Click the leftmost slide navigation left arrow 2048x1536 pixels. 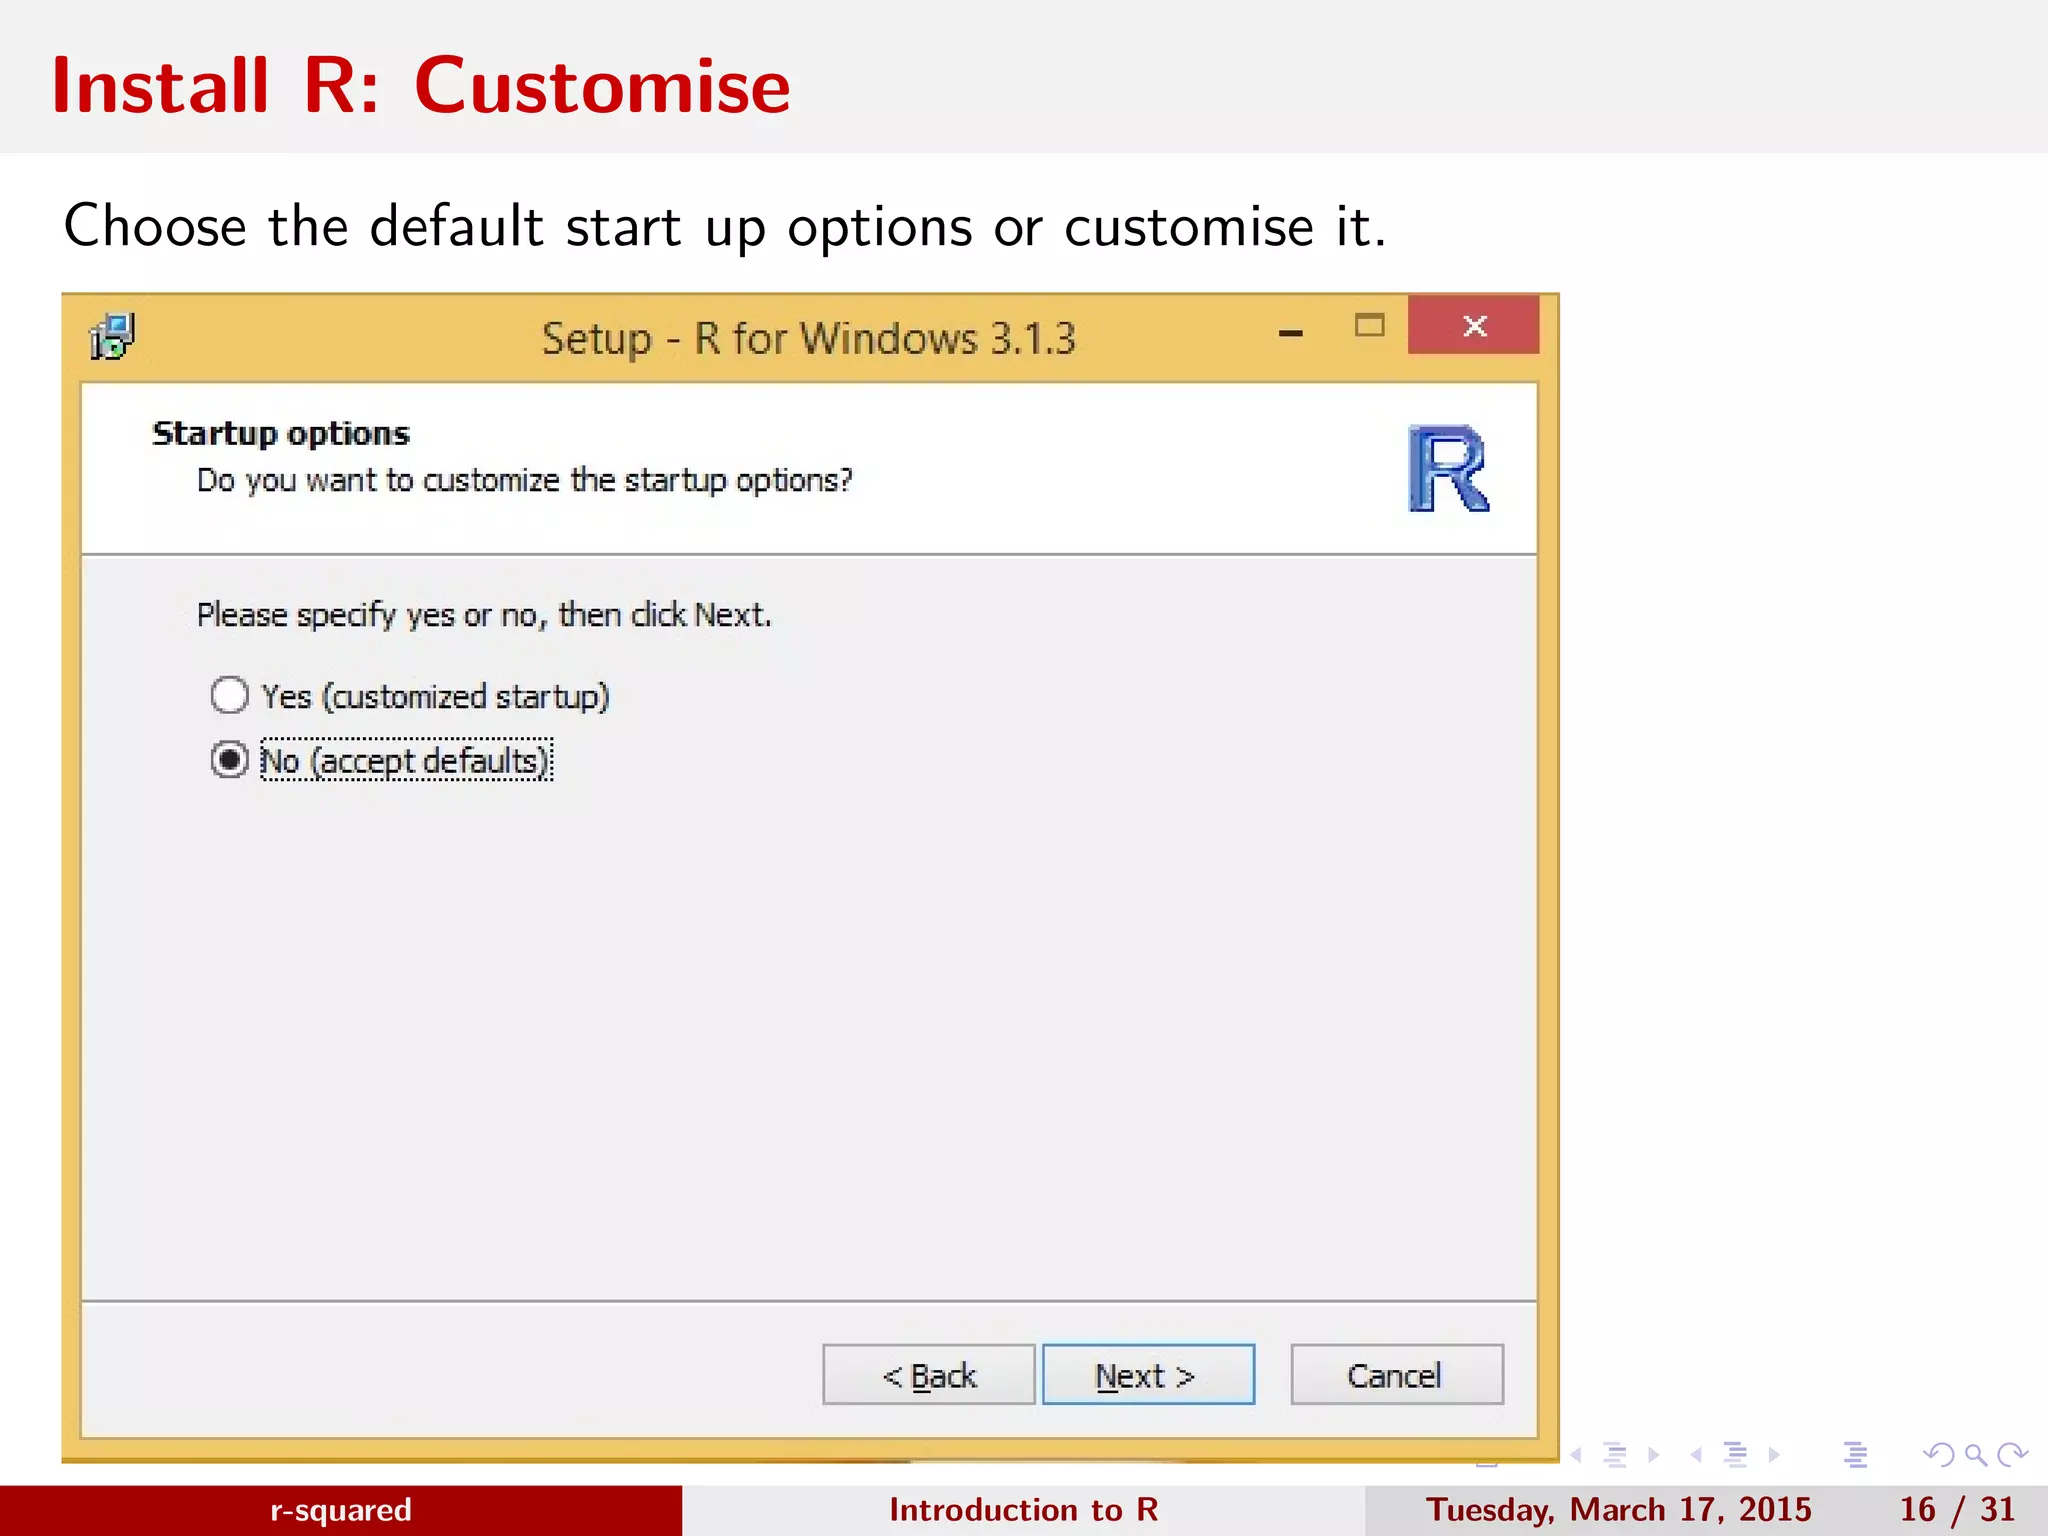coord(1576,1455)
